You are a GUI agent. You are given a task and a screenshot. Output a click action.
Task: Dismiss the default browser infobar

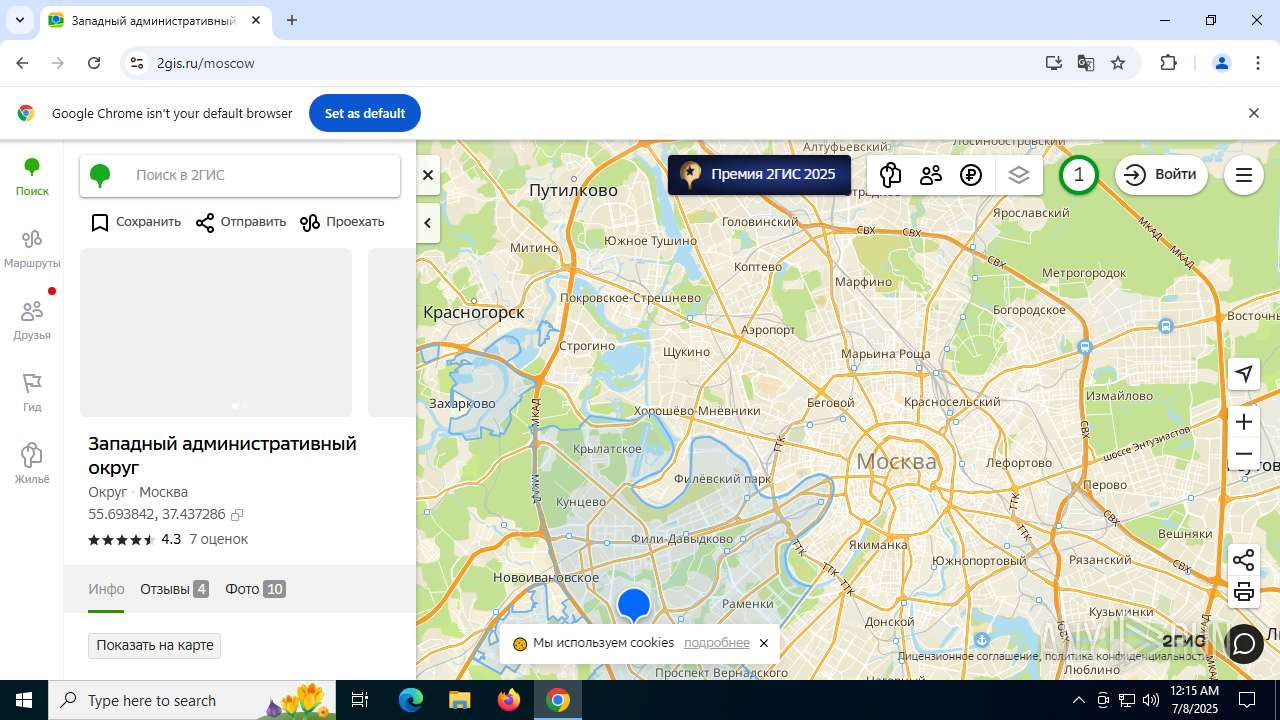tap(1254, 113)
